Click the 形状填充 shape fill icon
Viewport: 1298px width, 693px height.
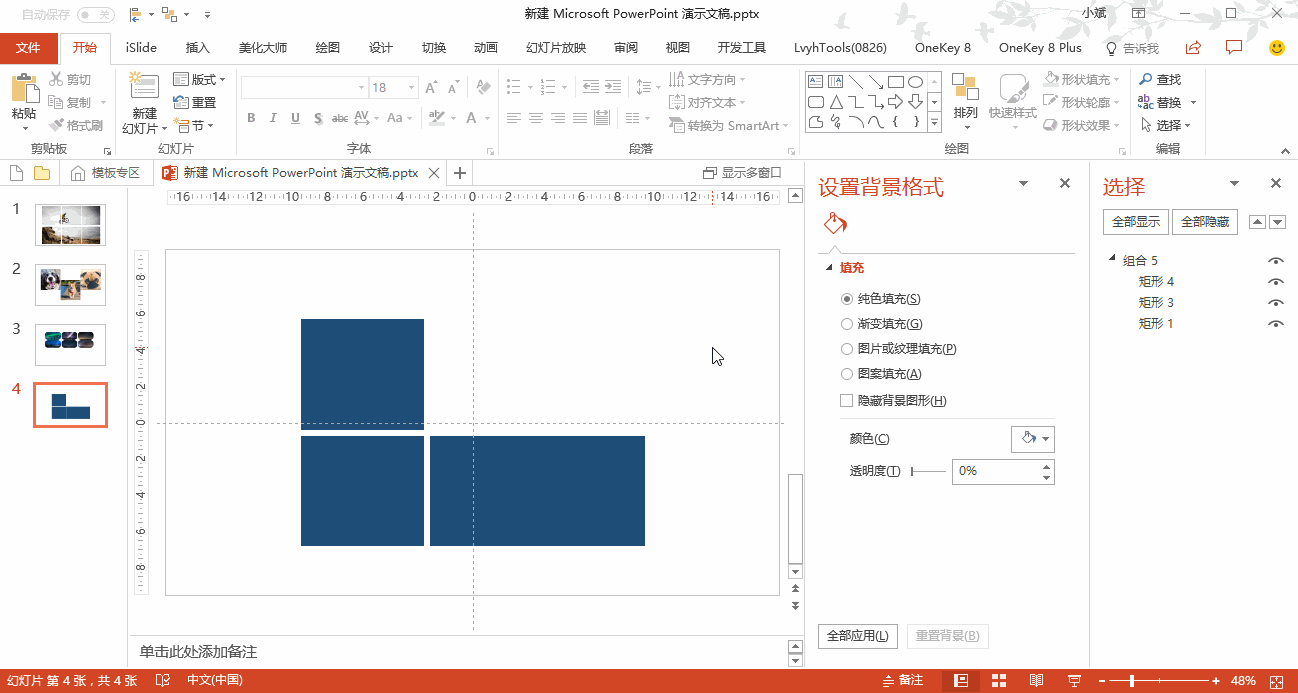1048,77
